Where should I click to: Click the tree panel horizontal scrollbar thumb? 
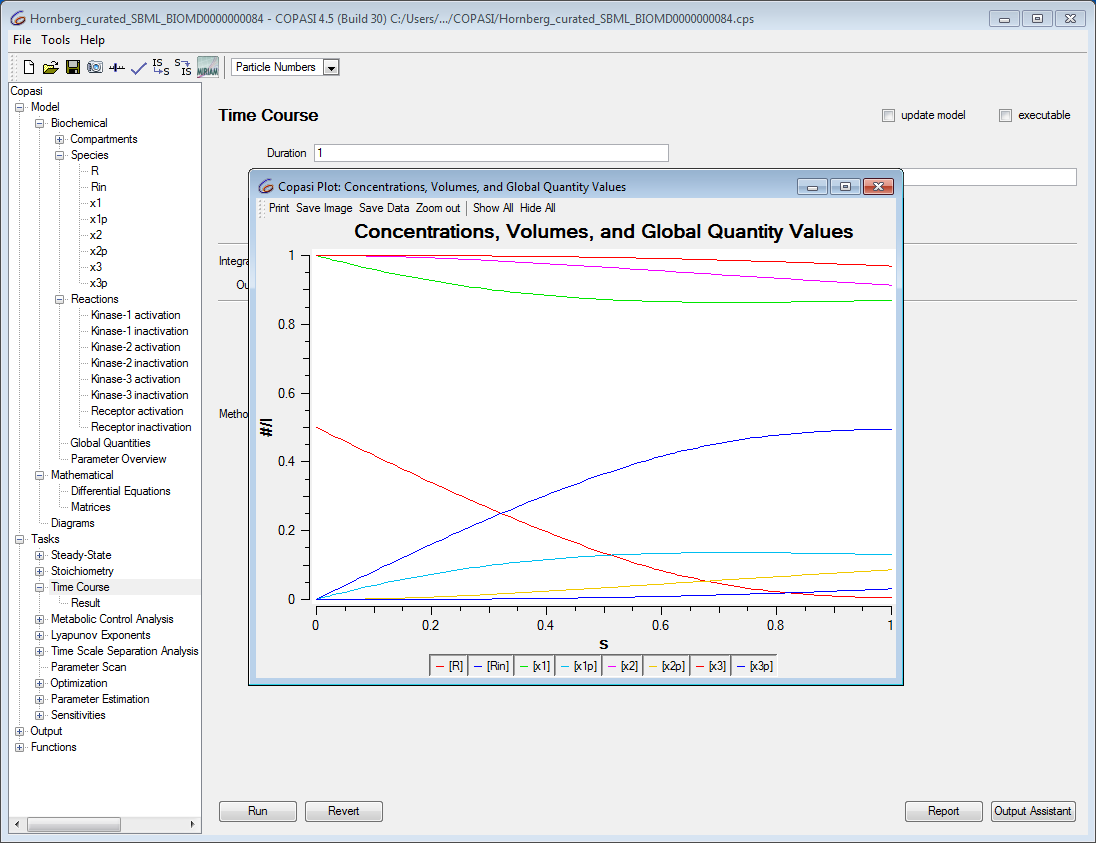[74, 825]
